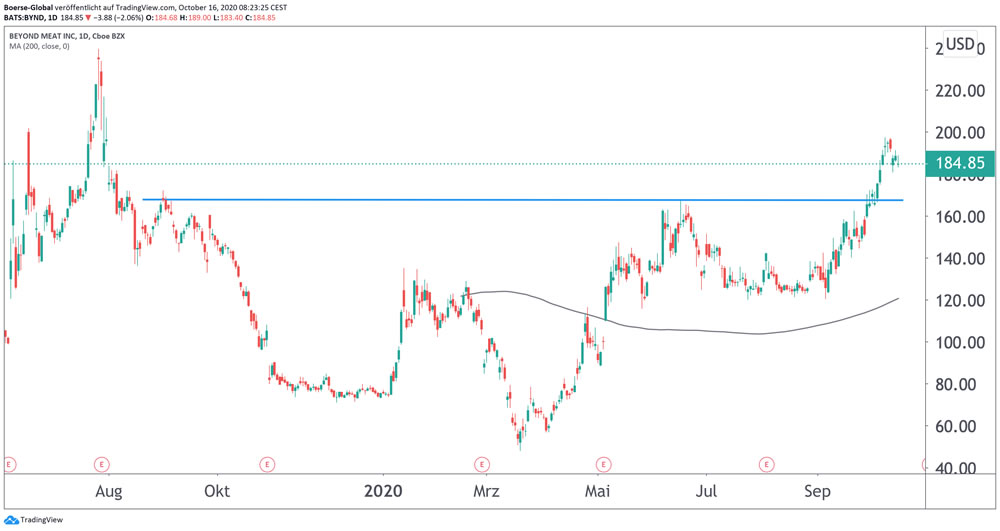Select the blue horizontal resistance line

(522, 200)
